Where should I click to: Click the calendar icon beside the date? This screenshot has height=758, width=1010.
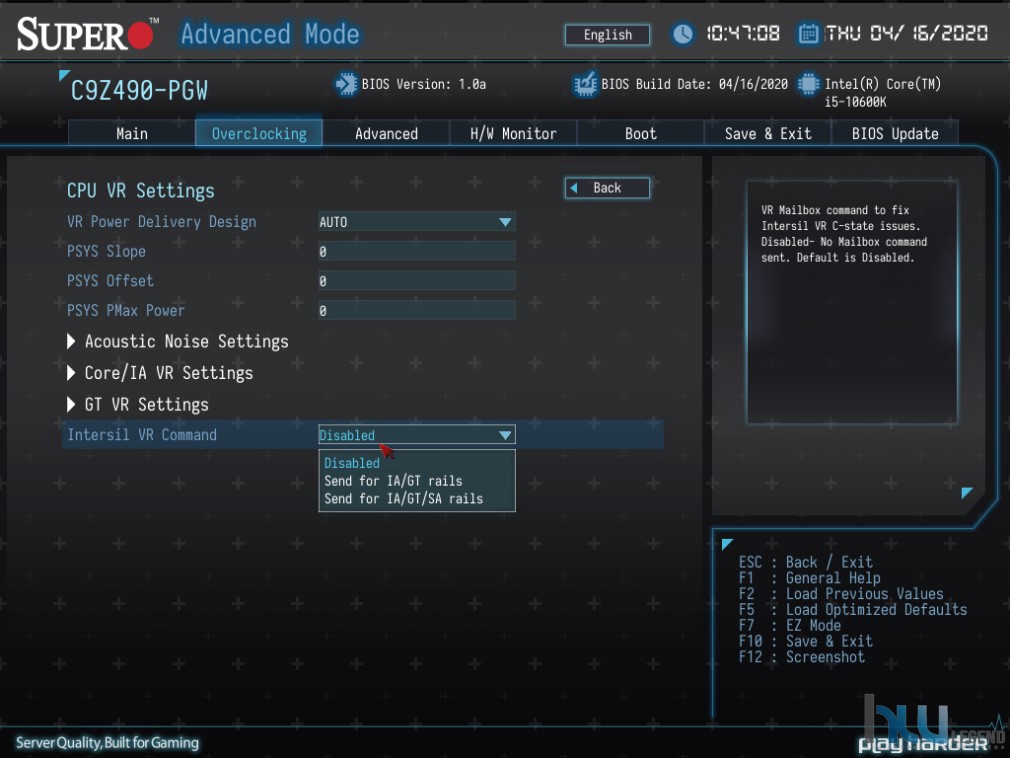[808, 33]
